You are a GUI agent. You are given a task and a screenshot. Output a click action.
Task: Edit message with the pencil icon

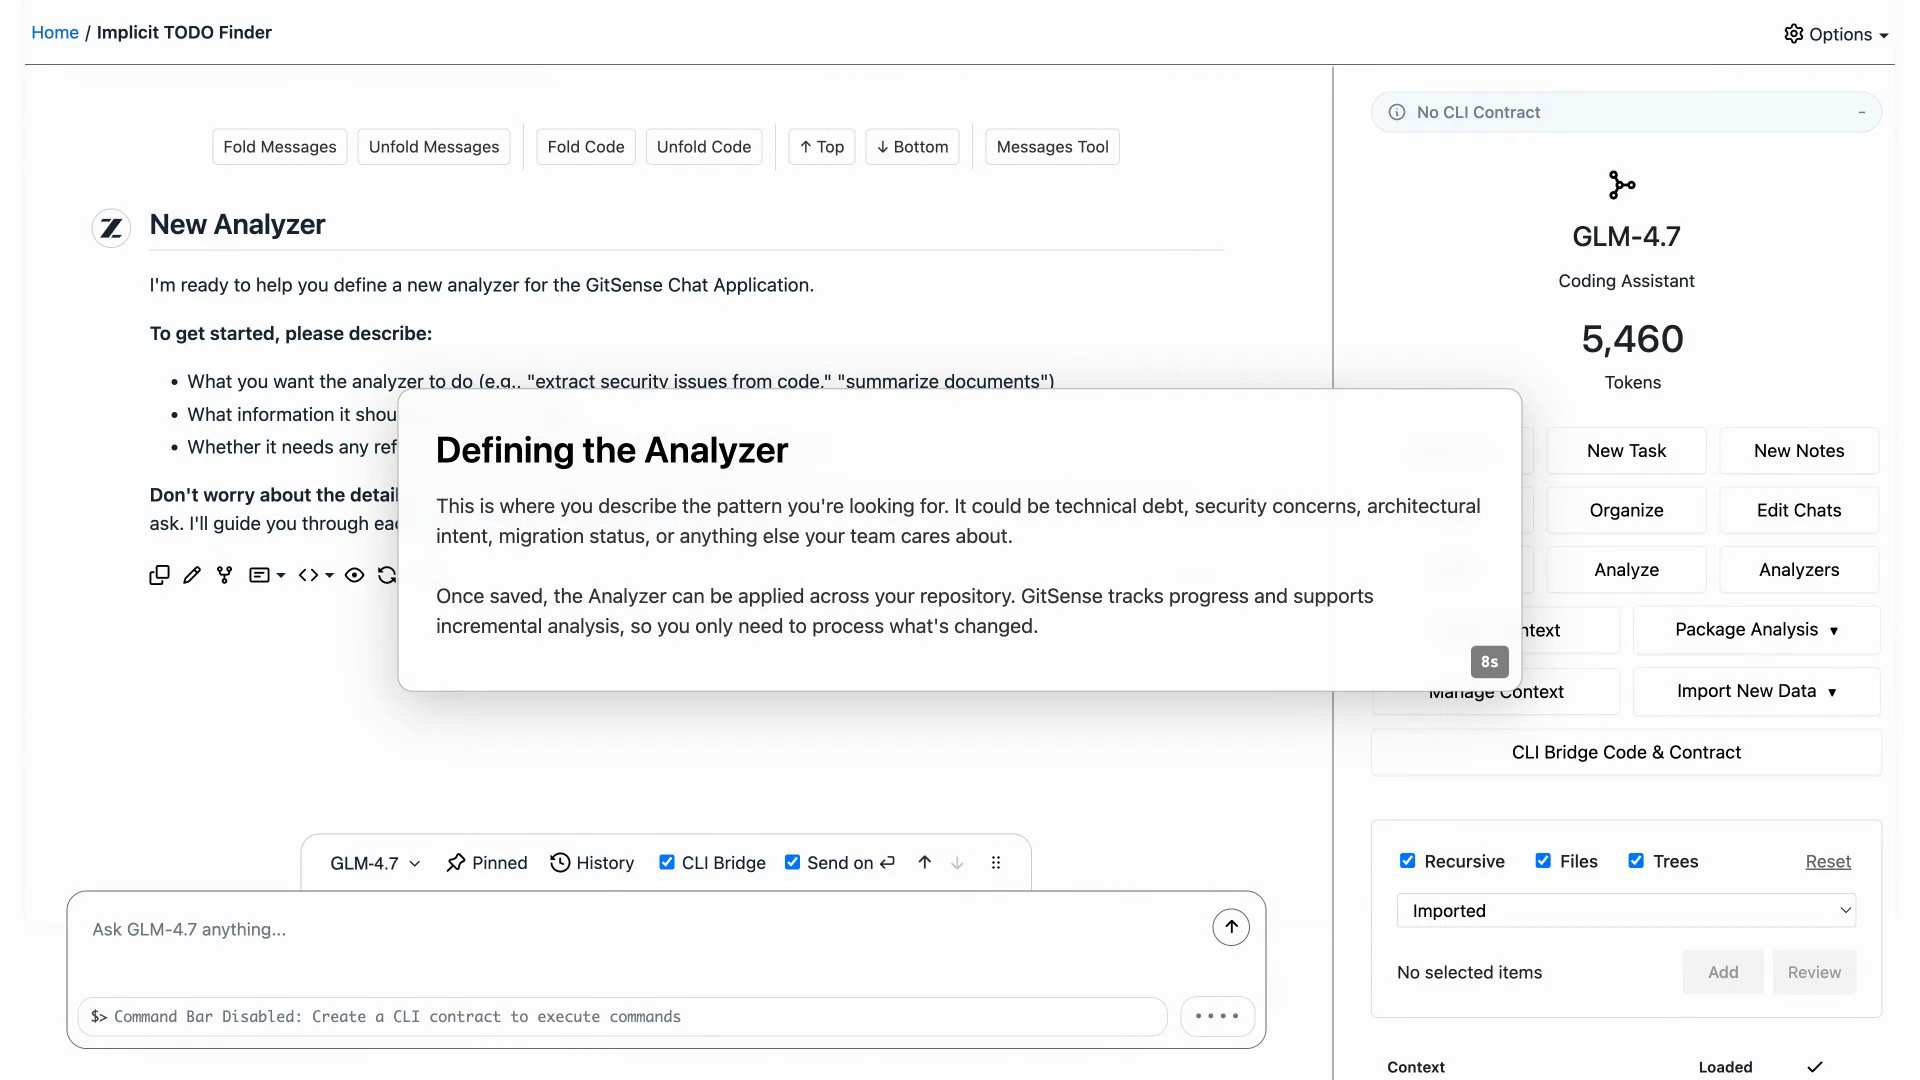[x=192, y=575]
